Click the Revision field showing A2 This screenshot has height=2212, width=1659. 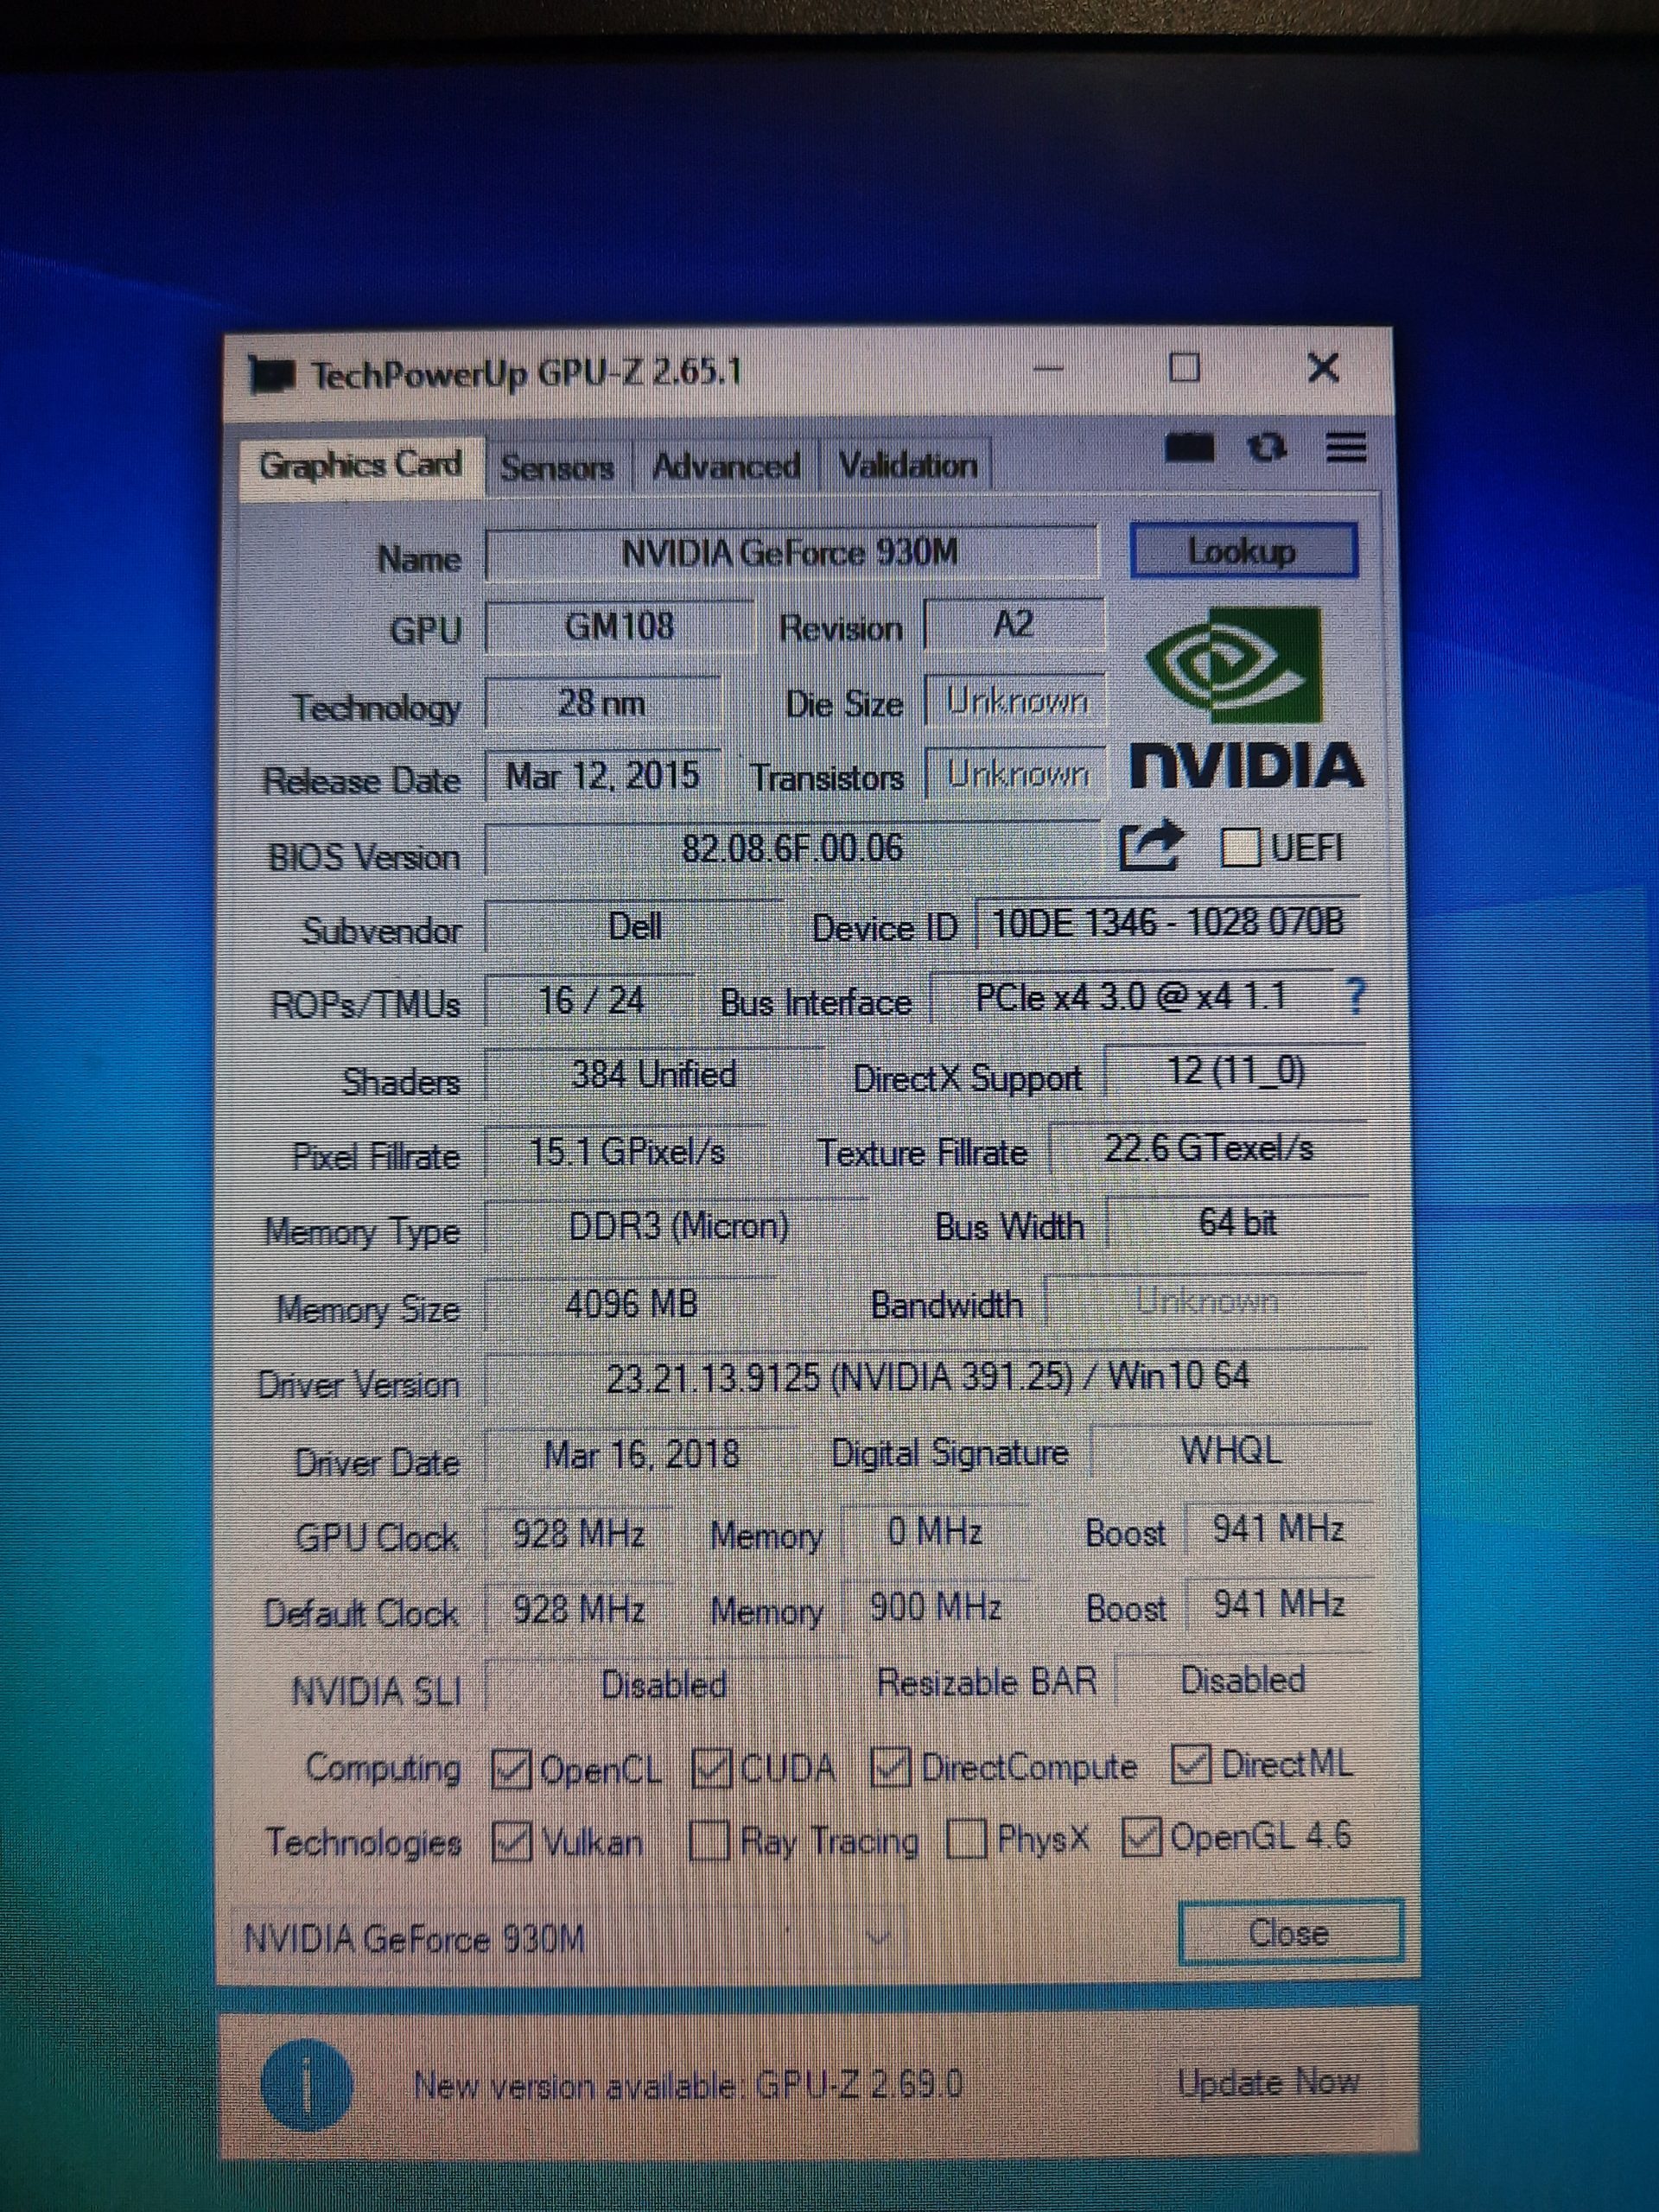tap(1014, 625)
